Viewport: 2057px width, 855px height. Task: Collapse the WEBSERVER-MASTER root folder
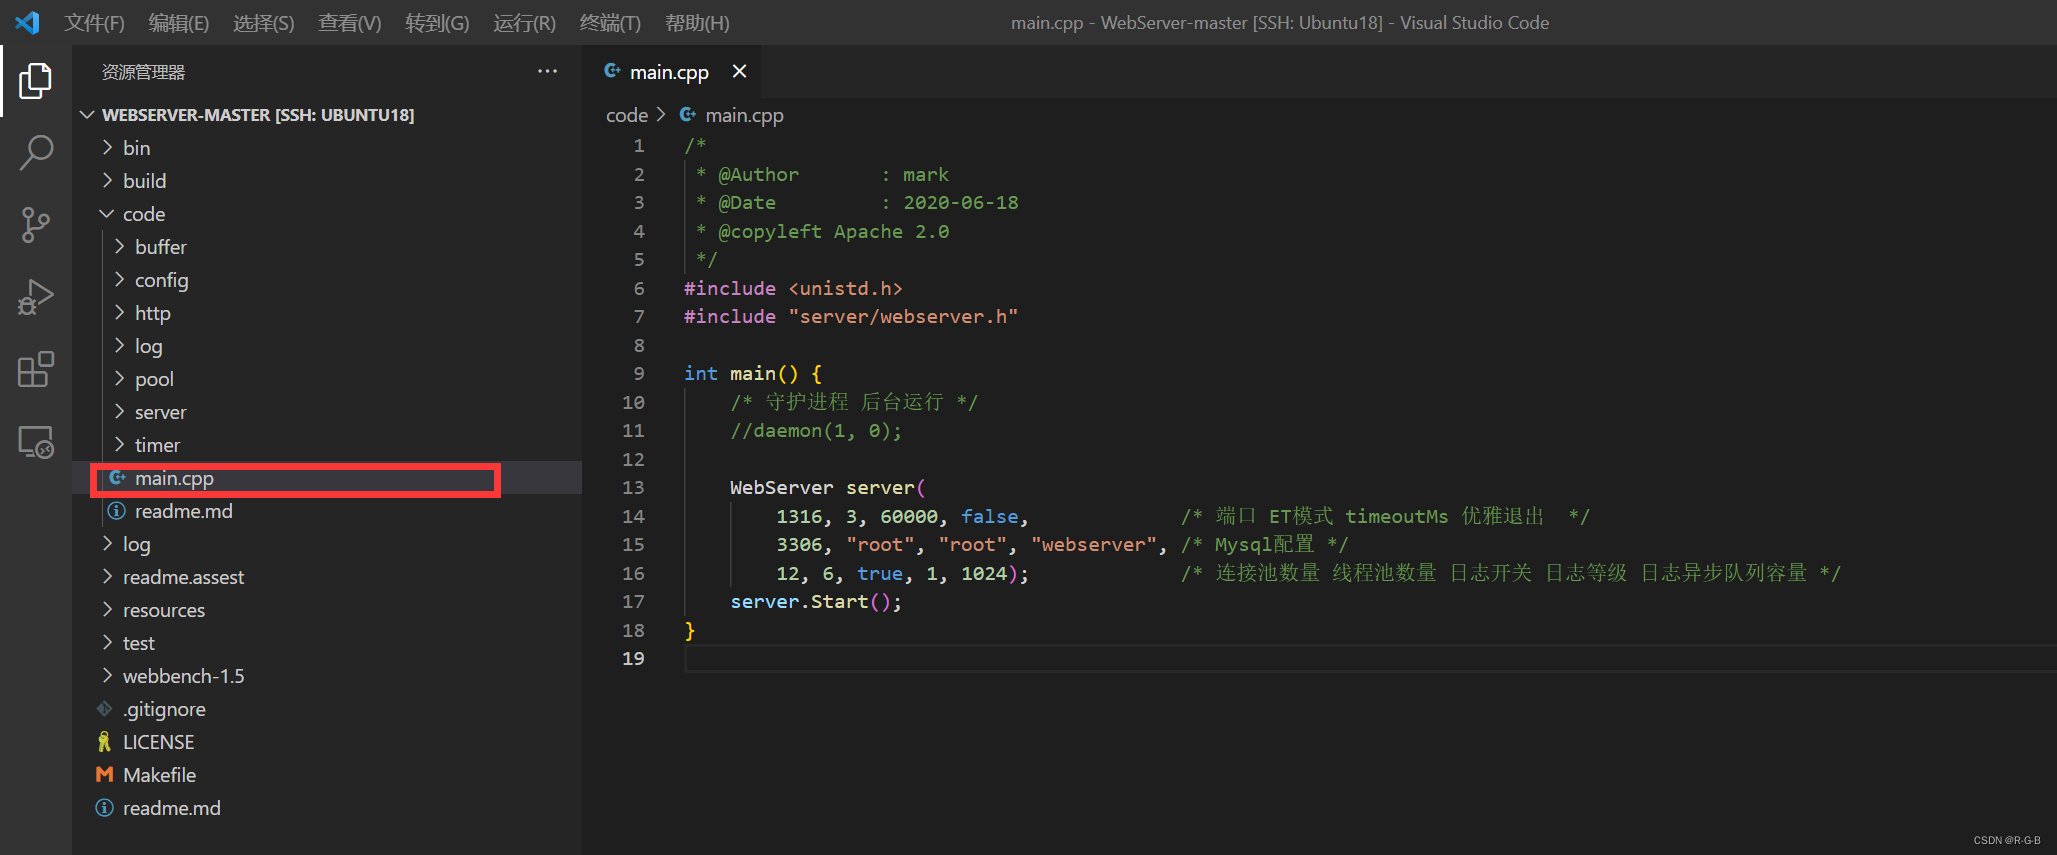click(88, 115)
